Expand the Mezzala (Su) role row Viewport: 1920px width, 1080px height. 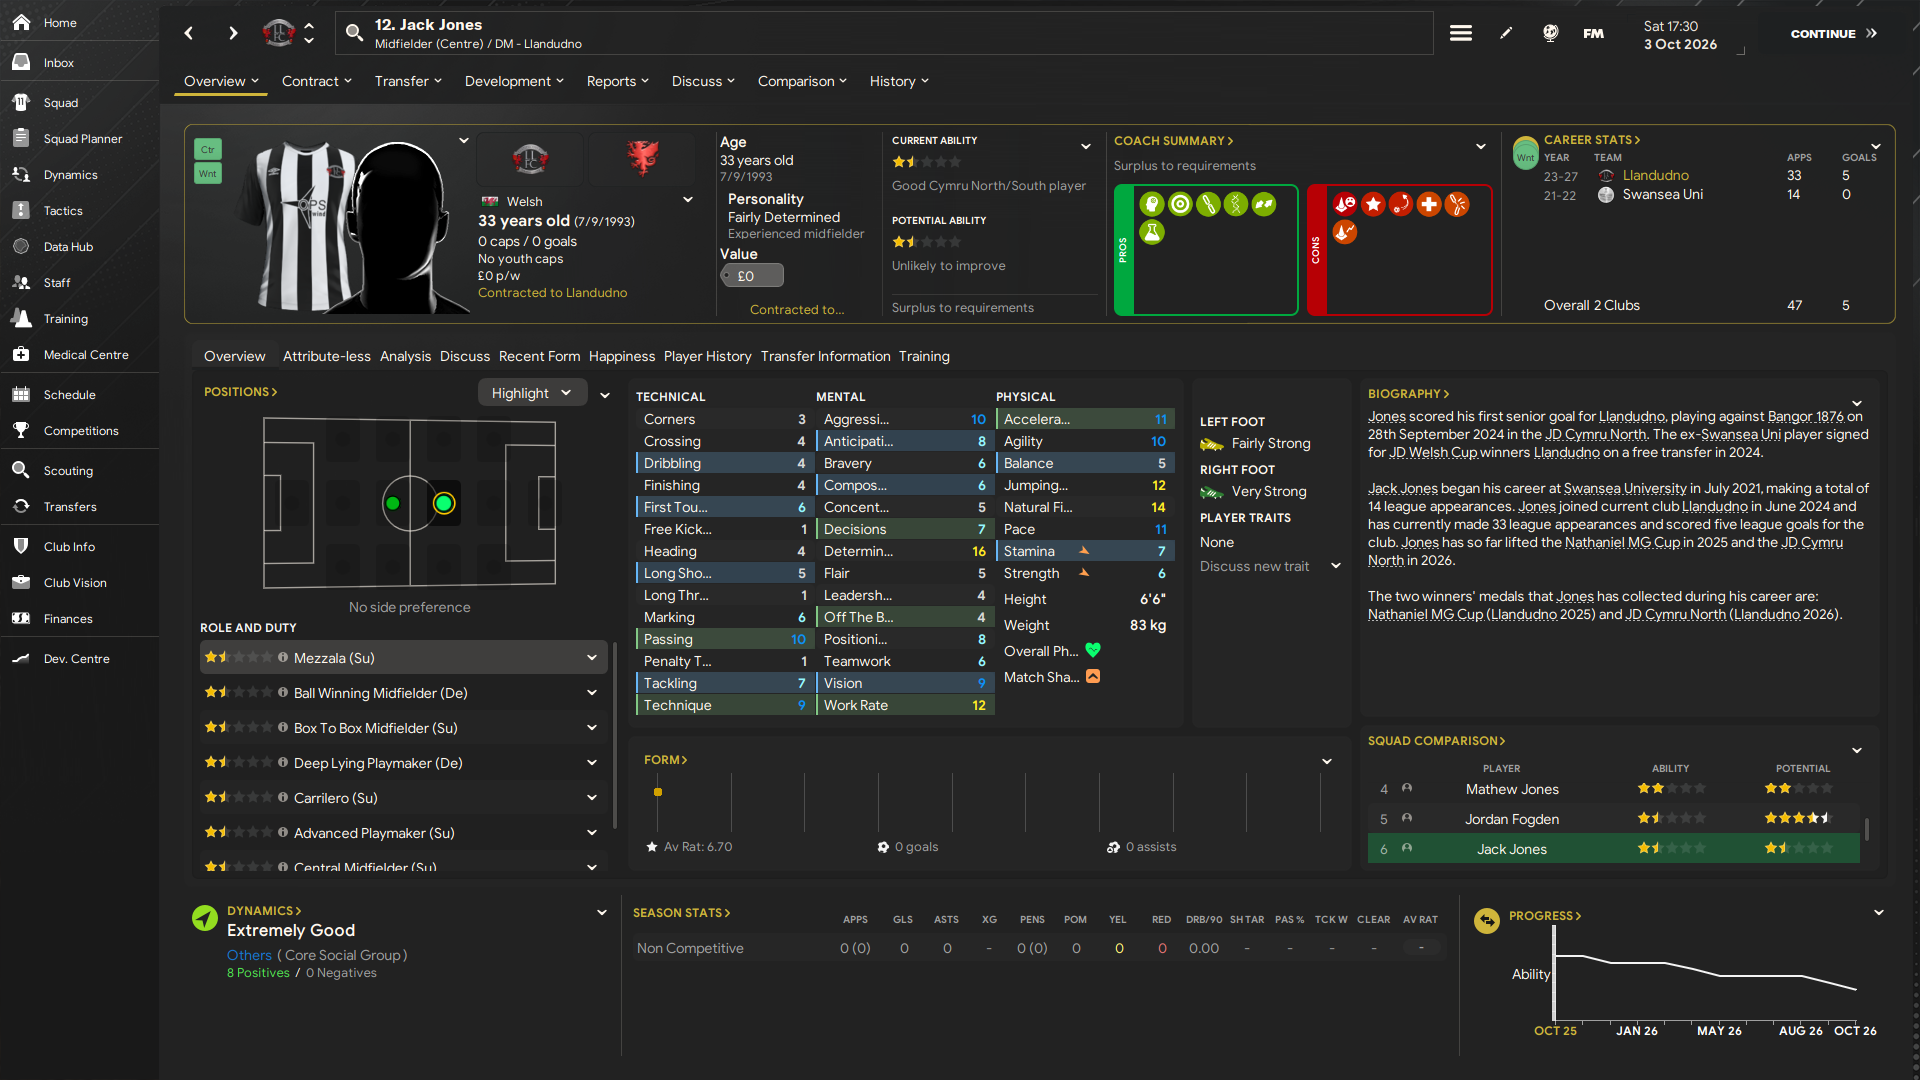(x=592, y=658)
